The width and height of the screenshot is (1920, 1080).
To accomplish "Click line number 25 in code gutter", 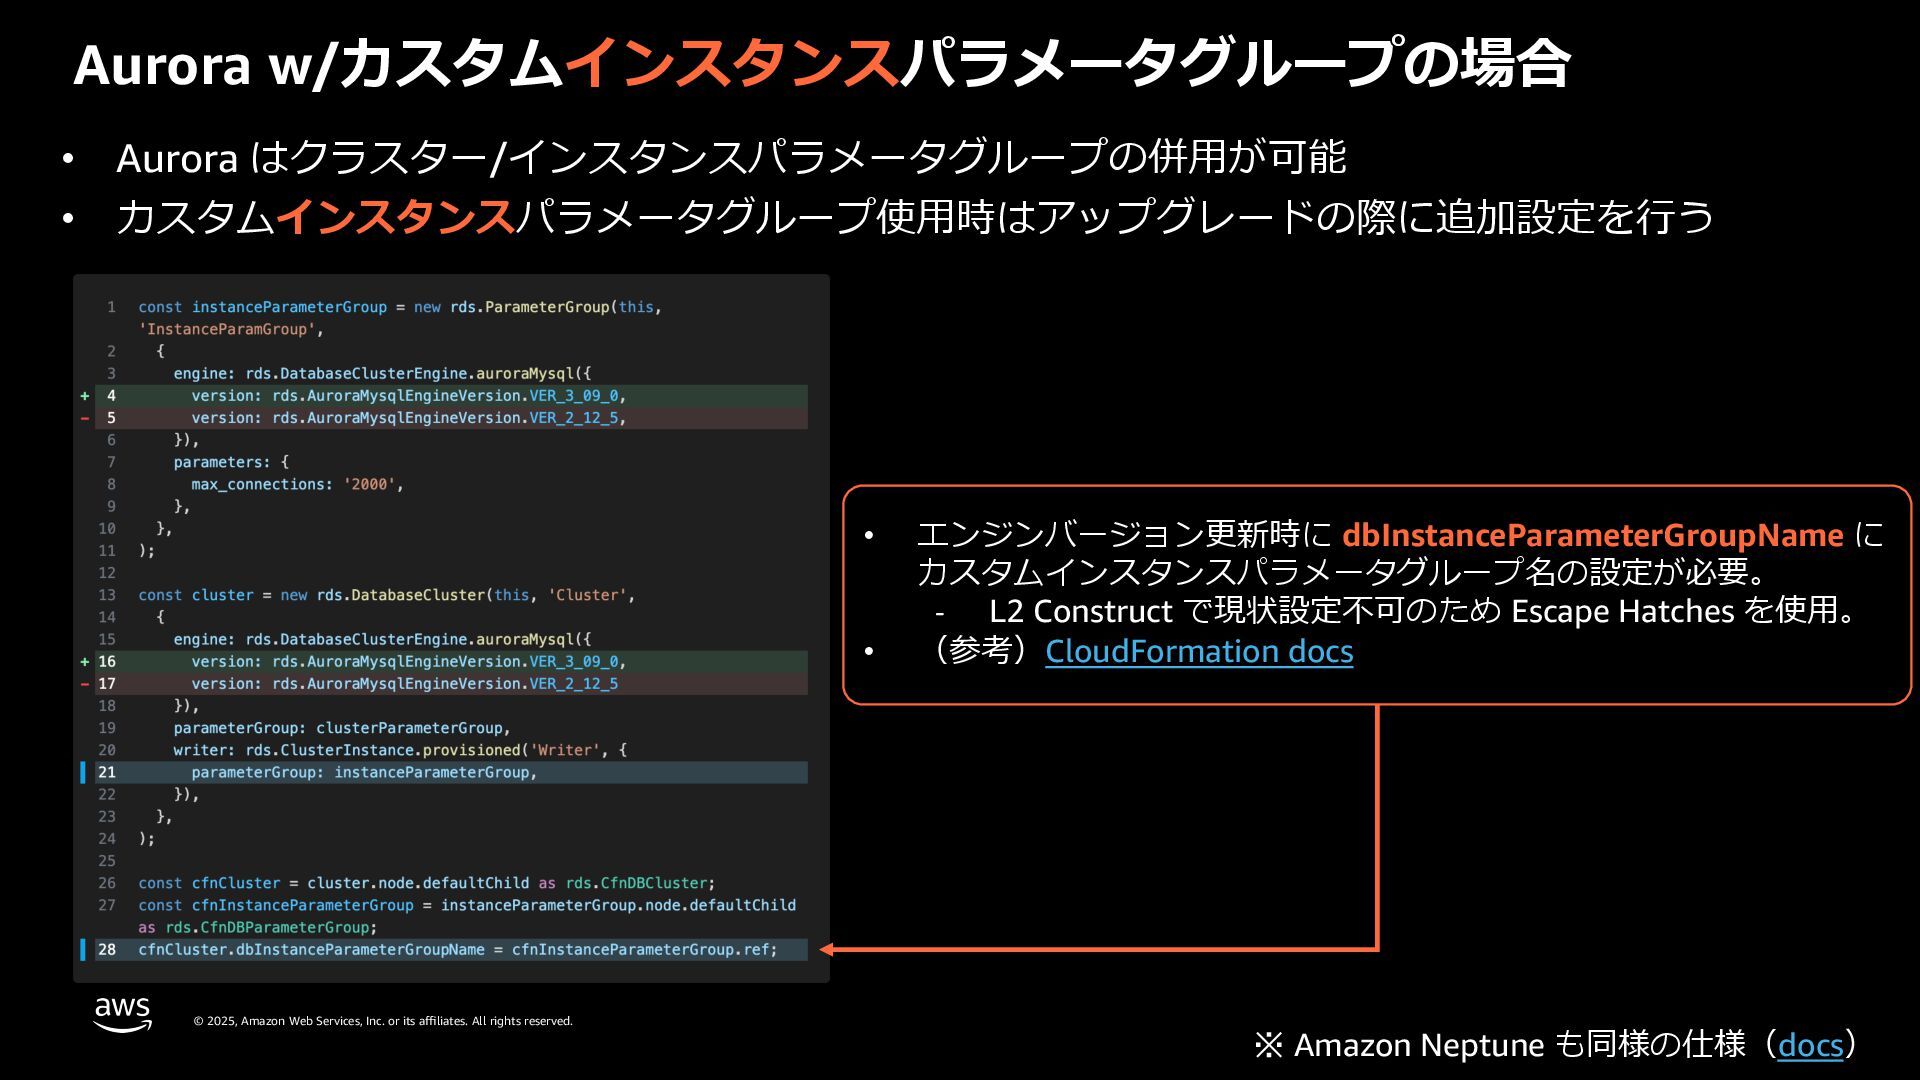I will click(x=107, y=861).
